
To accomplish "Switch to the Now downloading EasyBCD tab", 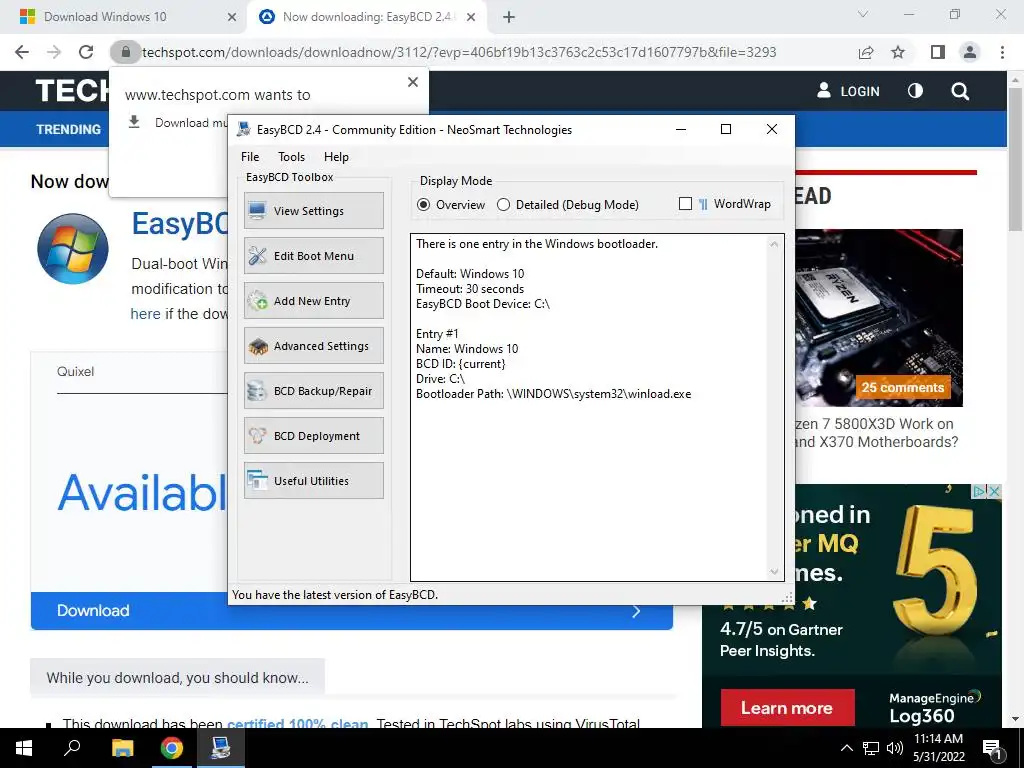I will click(366, 17).
